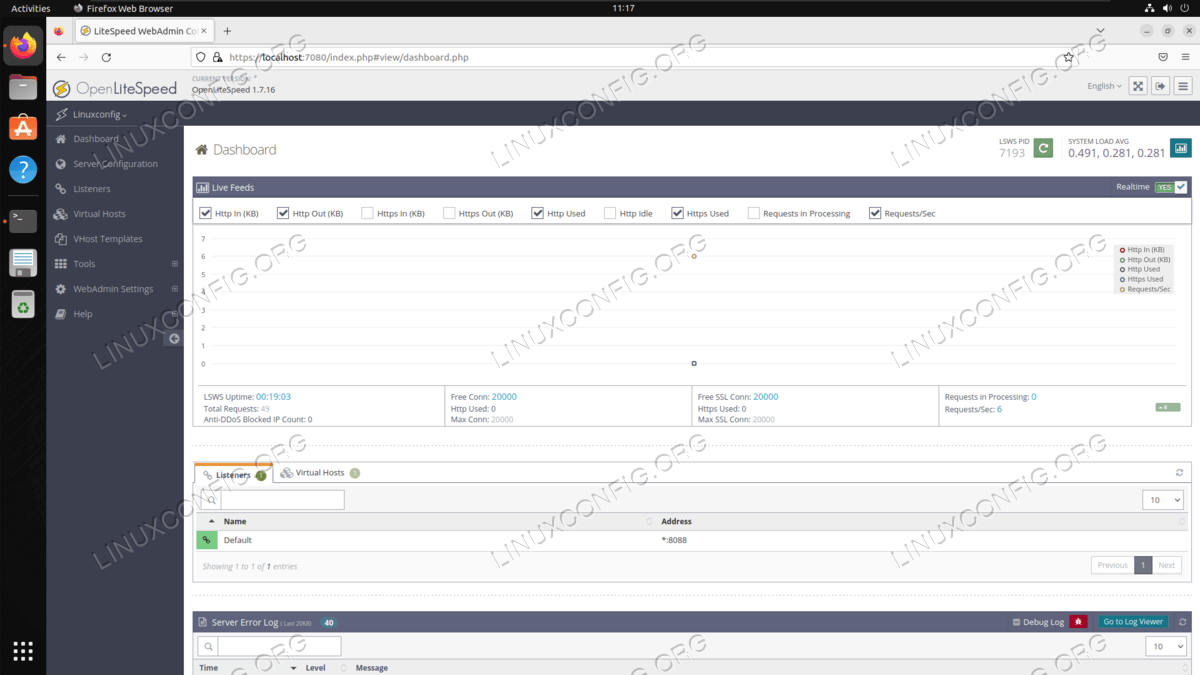Change Error Log entries-per-page dropdown
The width and height of the screenshot is (1200, 675).
click(x=1166, y=646)
